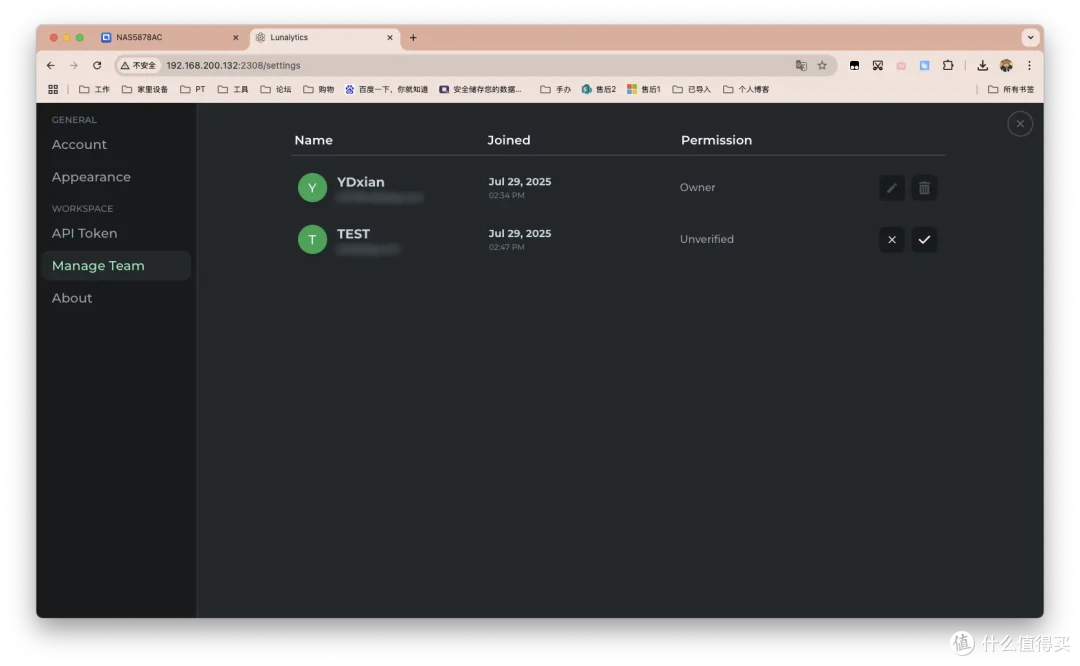Open a new browser tab
Screen dimensions: 1080x666
[413, 38]
